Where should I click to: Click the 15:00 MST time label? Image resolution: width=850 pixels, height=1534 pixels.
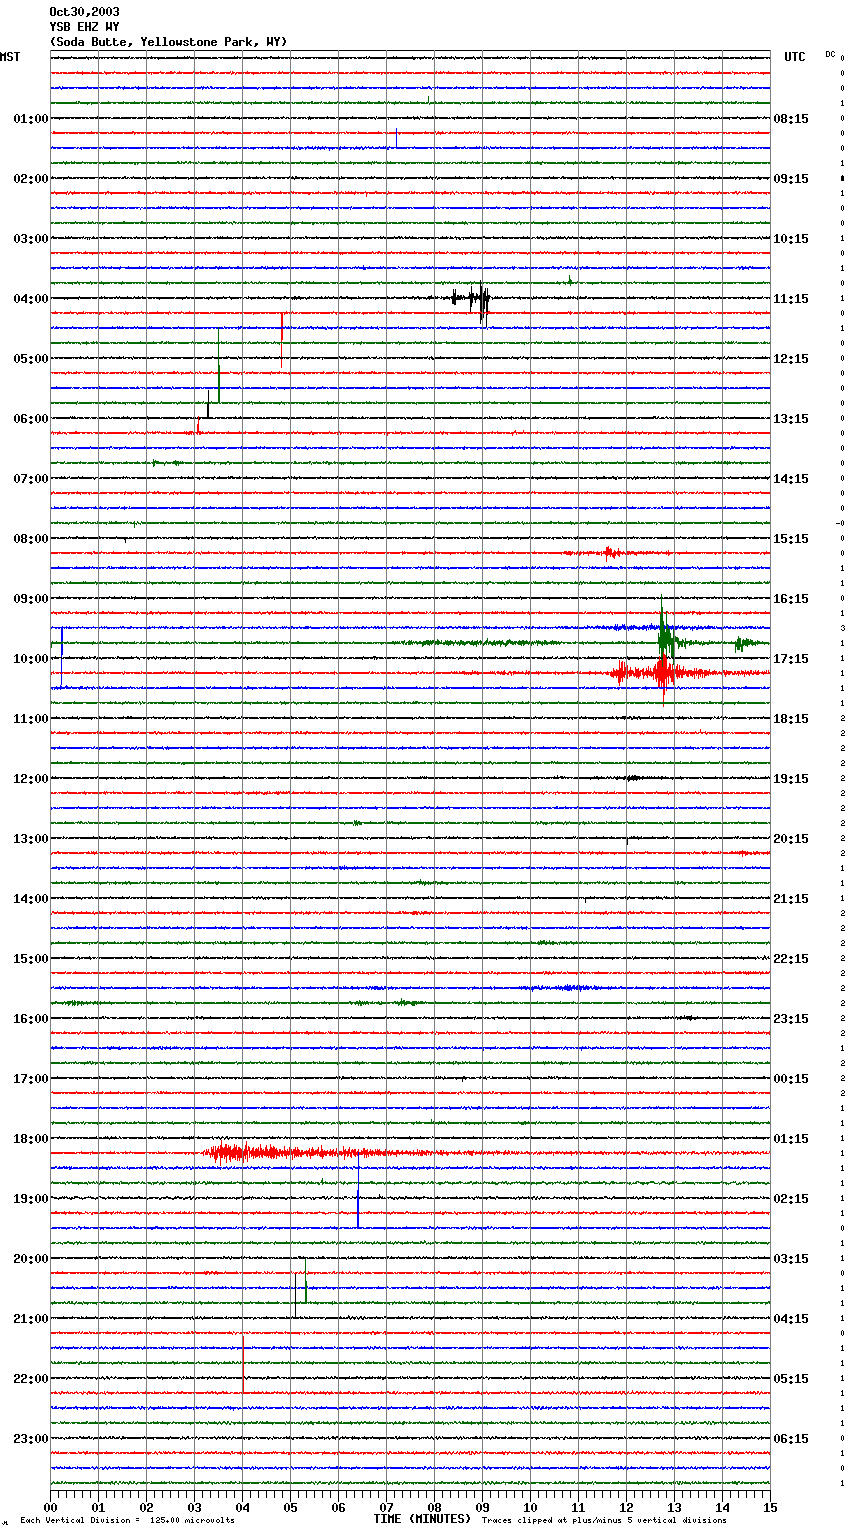point(31,959)
